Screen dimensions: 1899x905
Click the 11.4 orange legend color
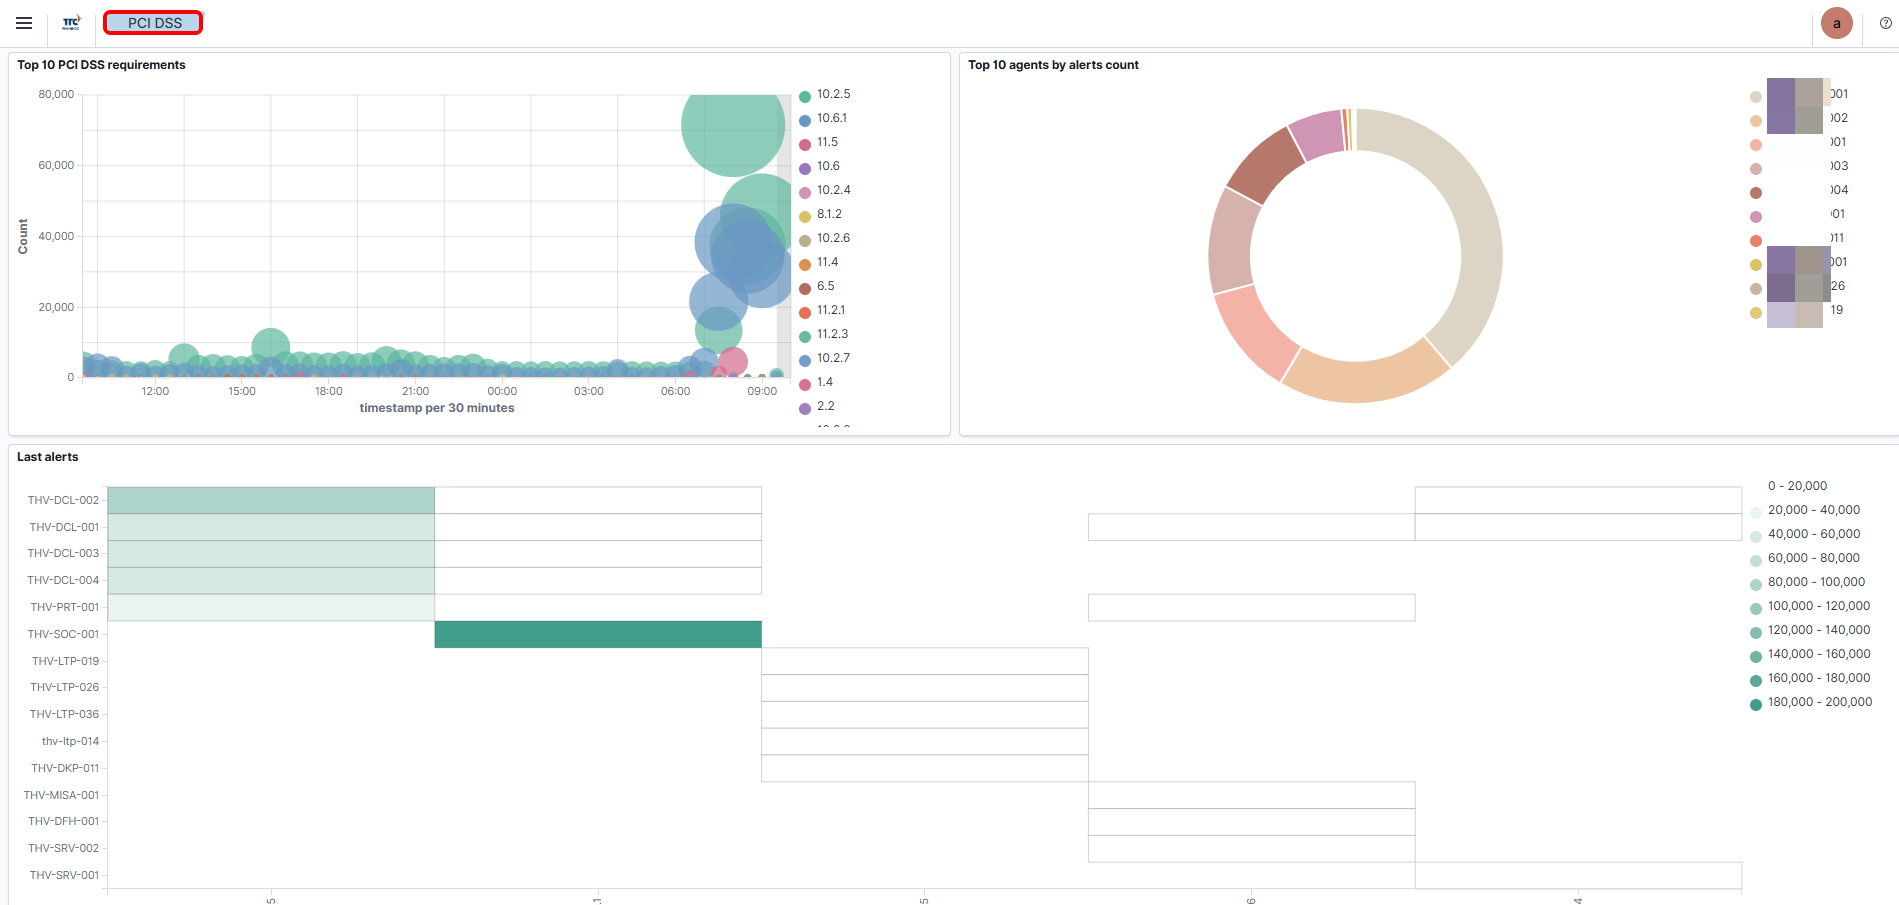[x=805, y=264]
